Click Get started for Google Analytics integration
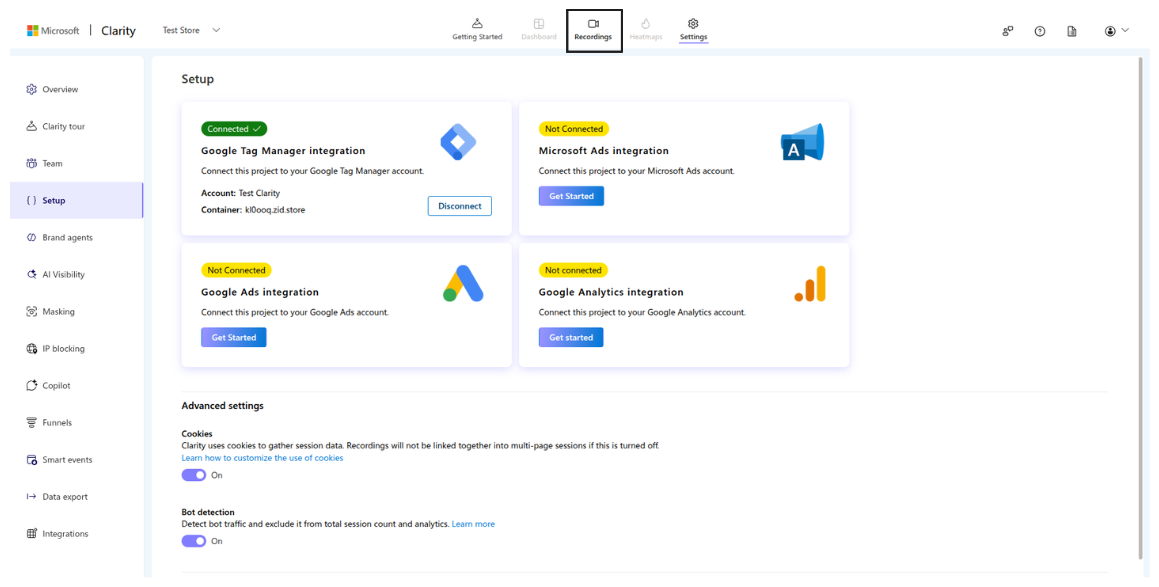The image size is (1159, 587). coord(571,337)
